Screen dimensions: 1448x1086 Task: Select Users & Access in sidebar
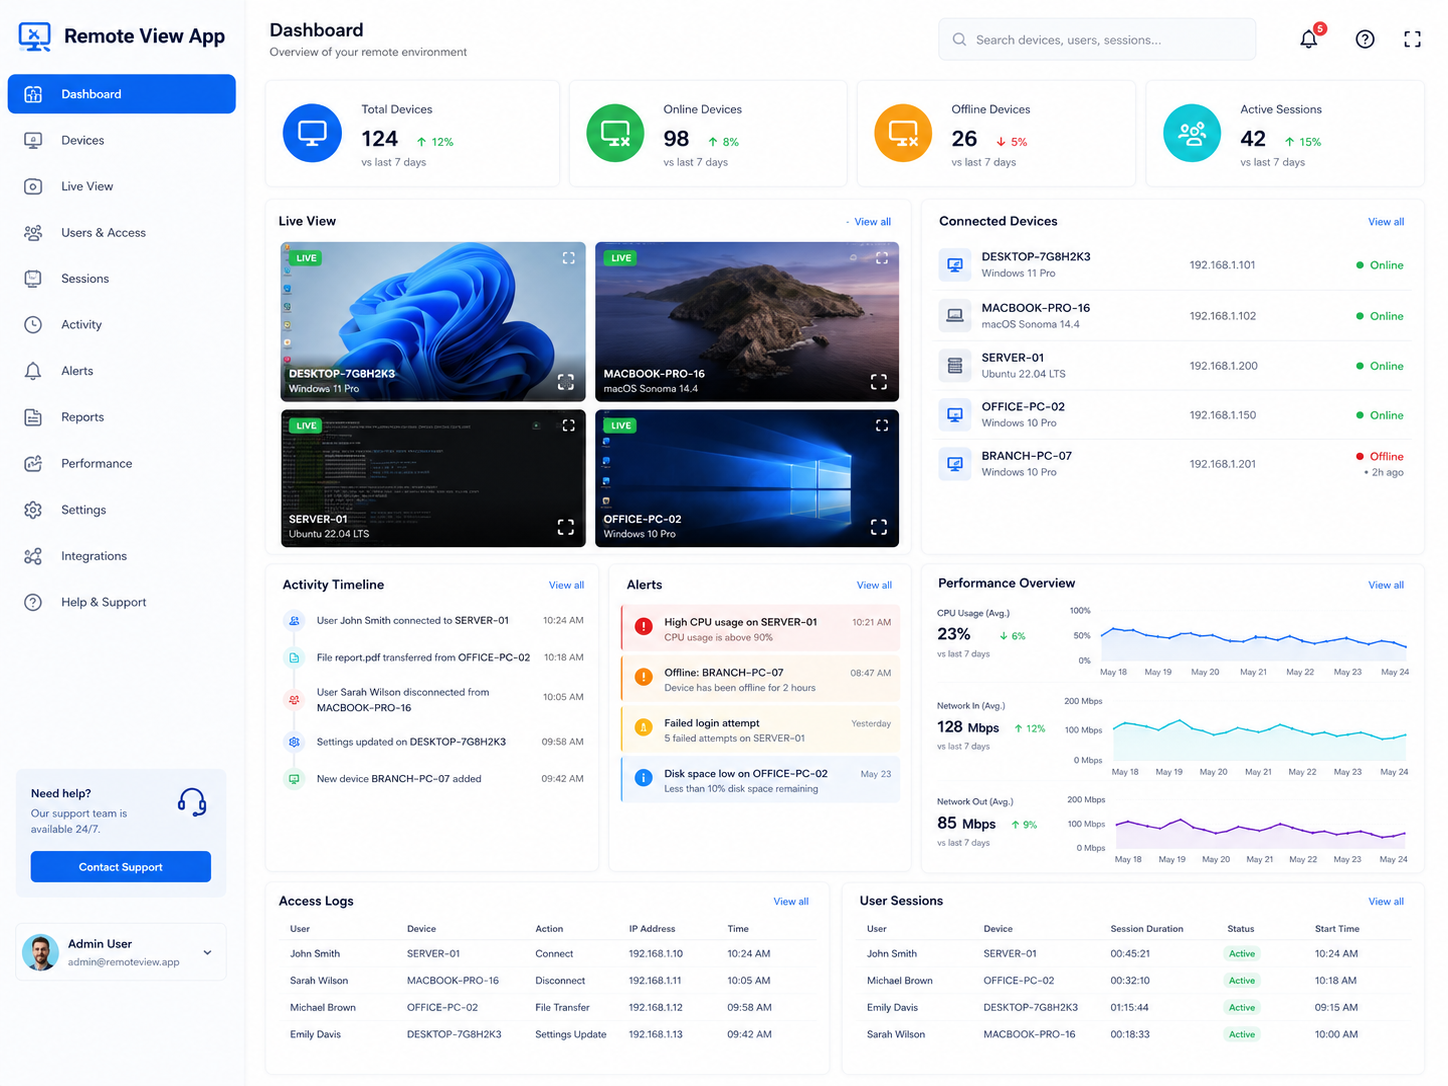(x=122, y=232)
